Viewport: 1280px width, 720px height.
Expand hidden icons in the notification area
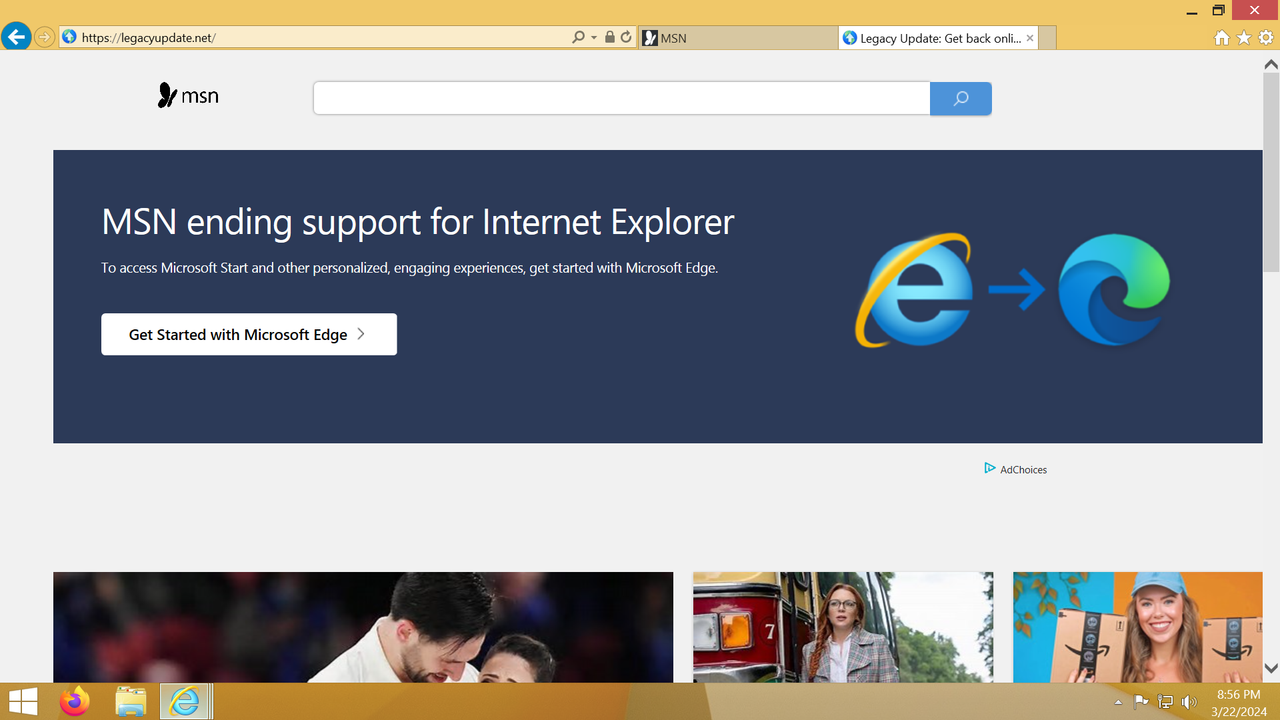(1119, 701)
